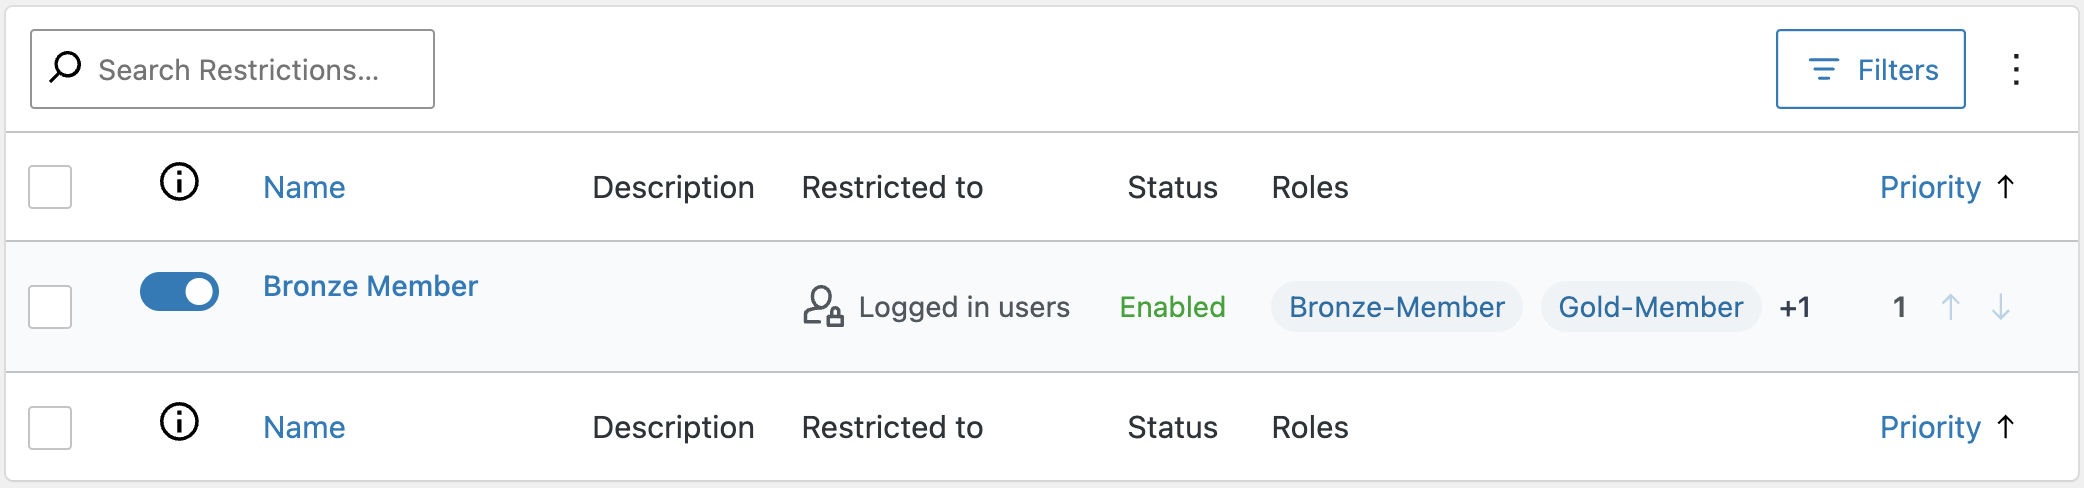Check the select-all checkbox in the header

[x=50, y=187]
